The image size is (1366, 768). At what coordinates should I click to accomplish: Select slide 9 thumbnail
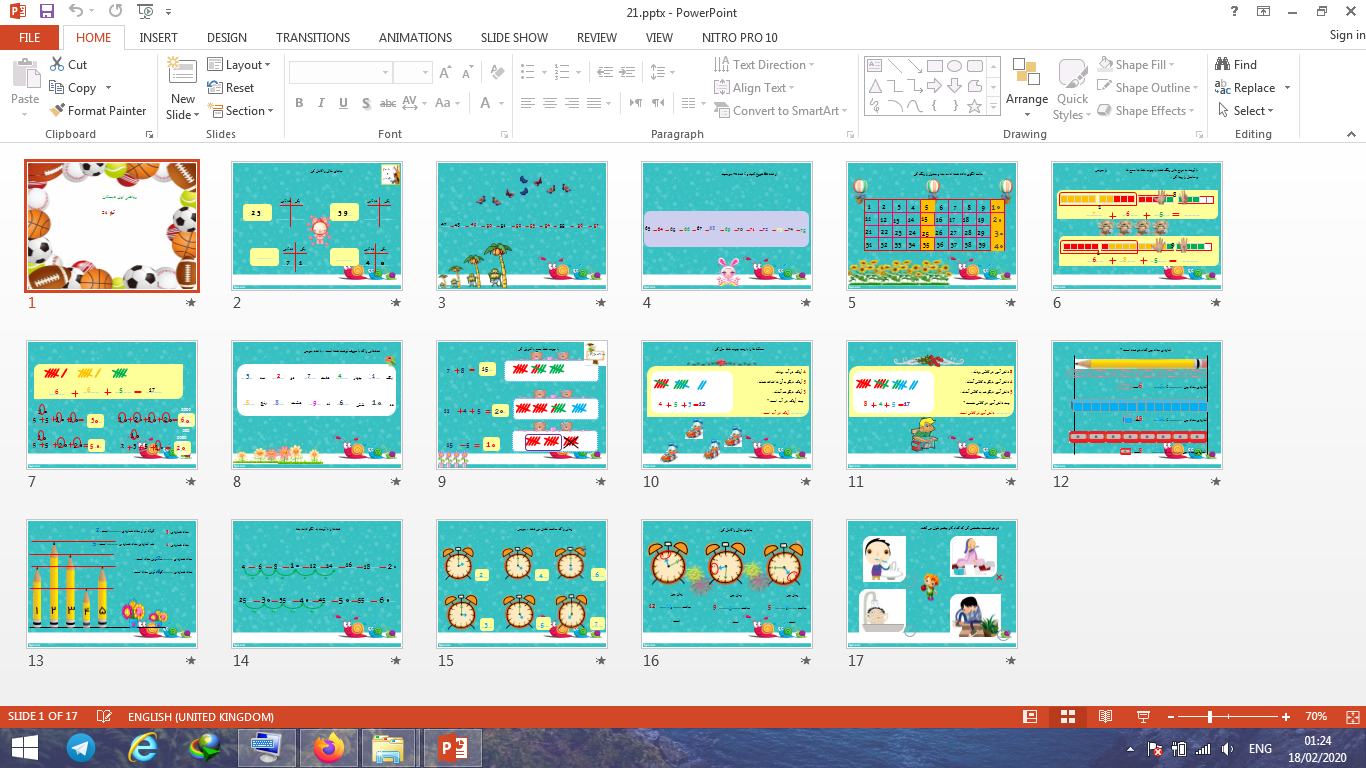pos(522,404)
